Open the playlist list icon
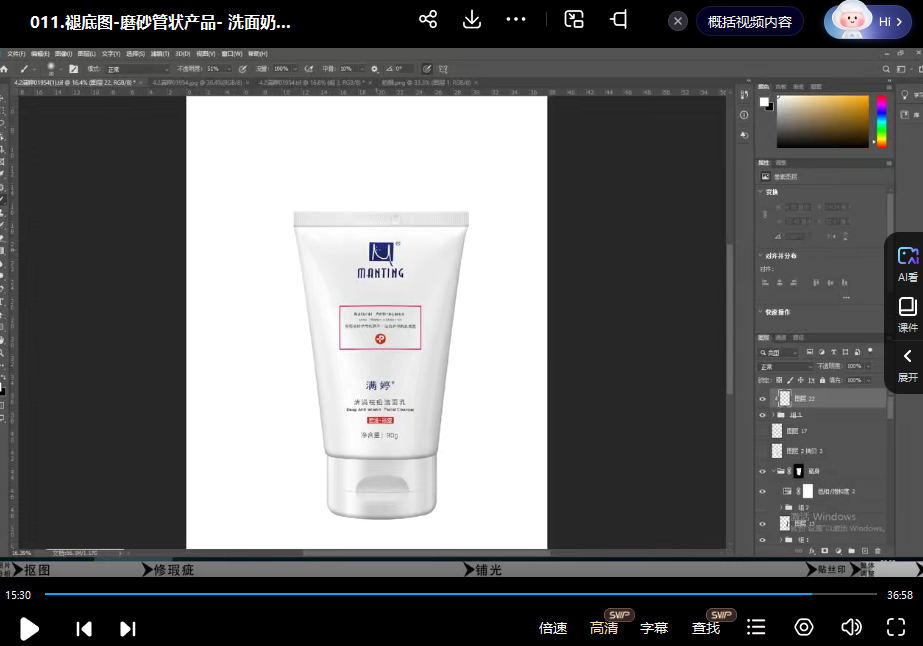The width and height of the screenshot is (923, 646). (x=757, y=627)
